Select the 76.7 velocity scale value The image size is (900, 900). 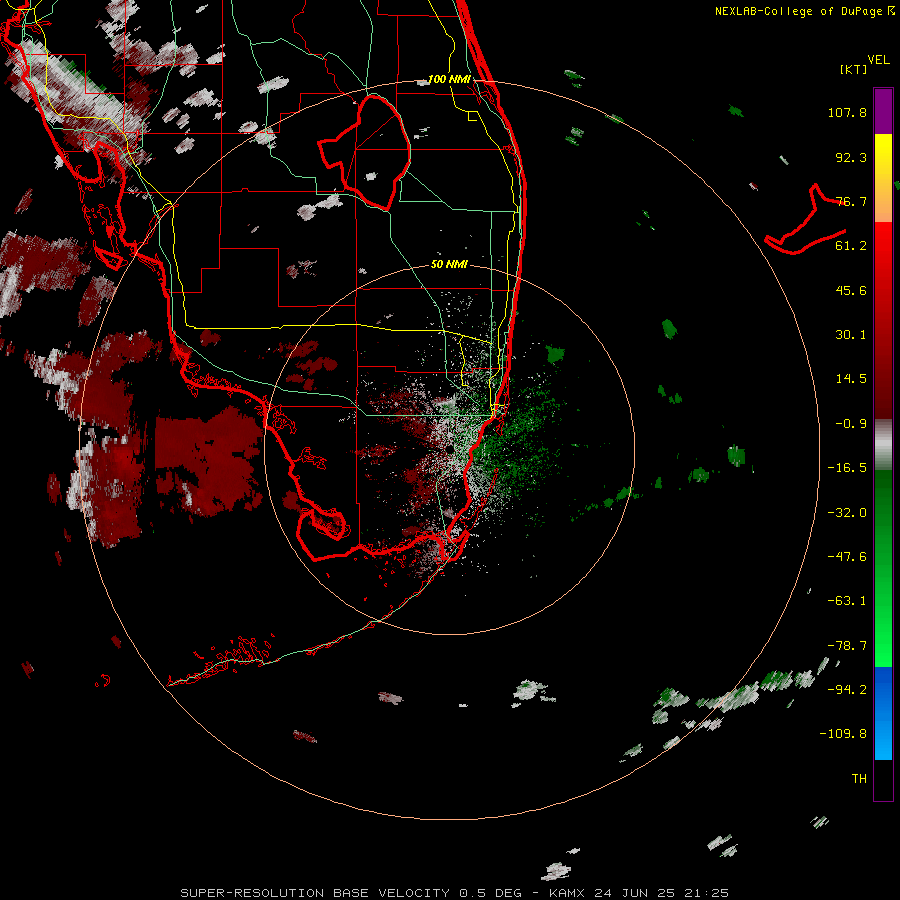851,201
